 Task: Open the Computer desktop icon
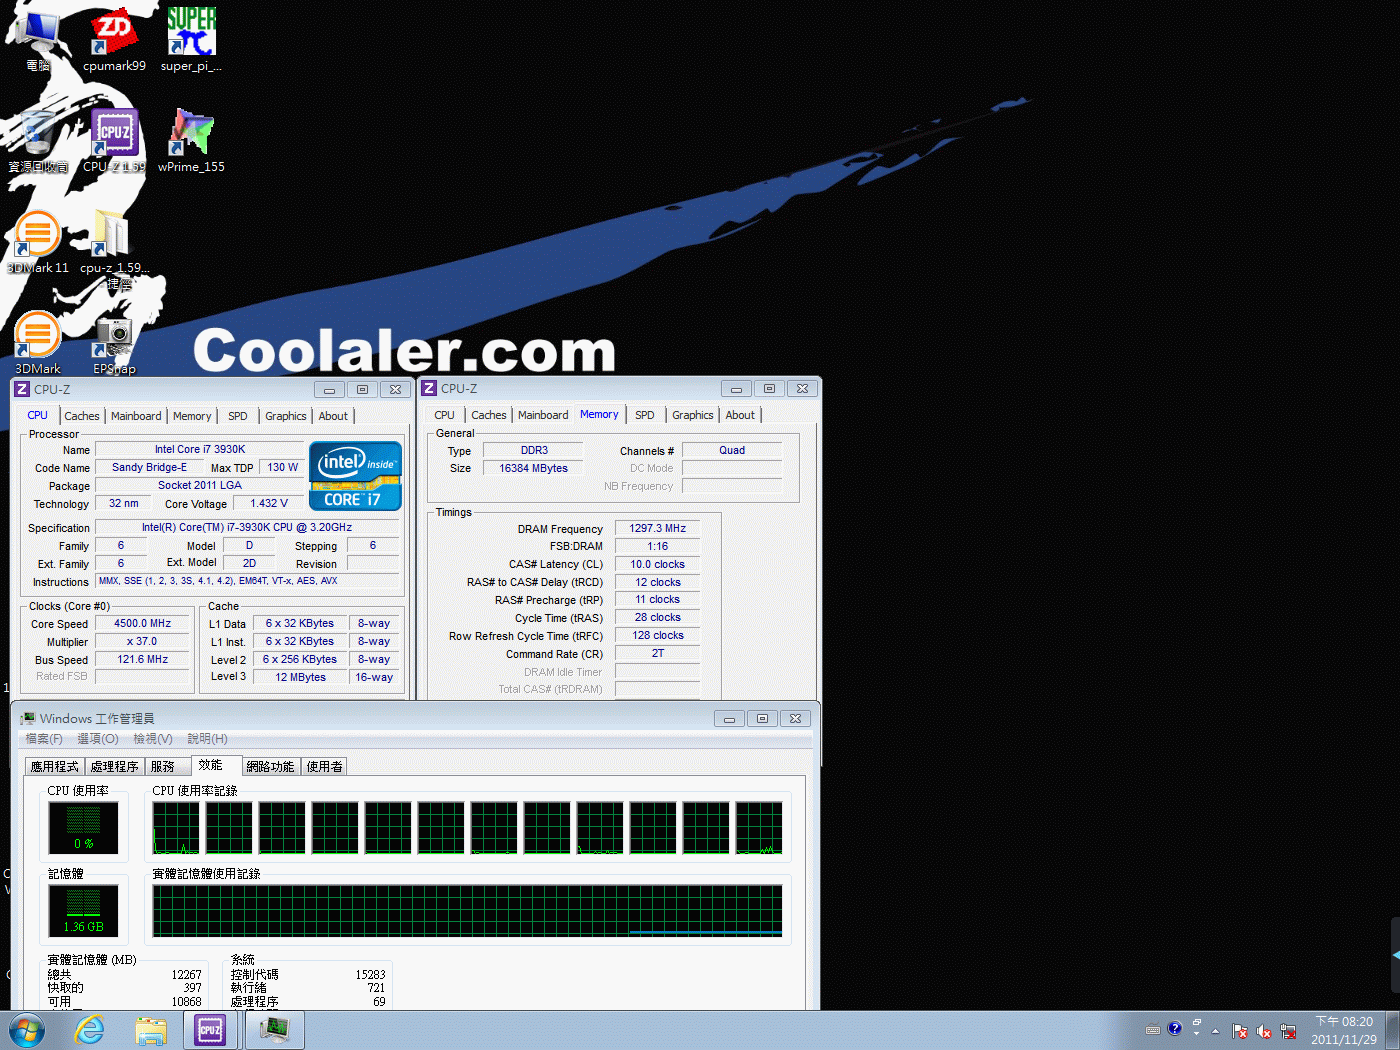(38, 40)
